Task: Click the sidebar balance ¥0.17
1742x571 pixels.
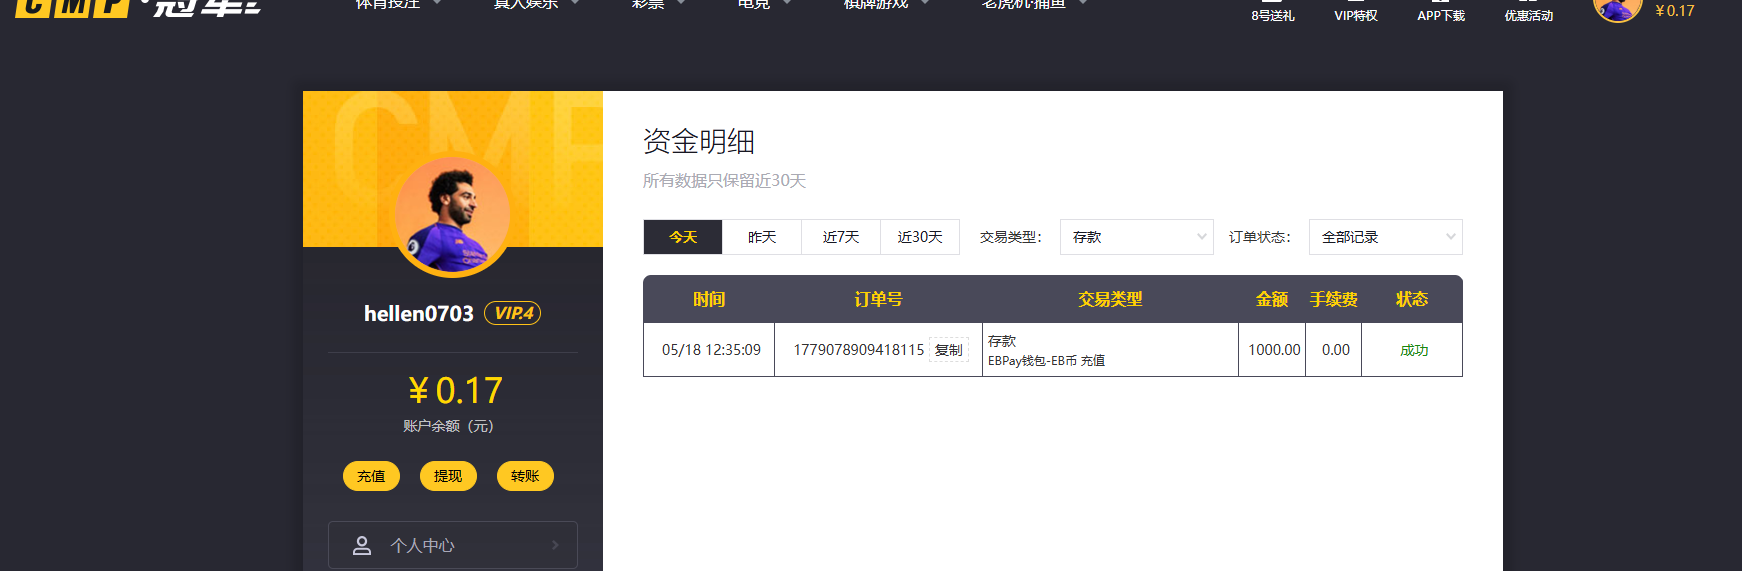Action: tap(453, 390)
